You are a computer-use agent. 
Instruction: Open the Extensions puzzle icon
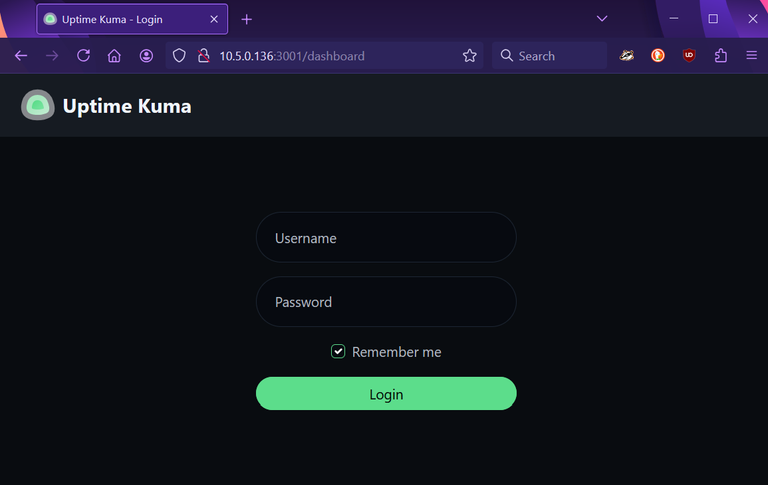[x=720, y=56]
